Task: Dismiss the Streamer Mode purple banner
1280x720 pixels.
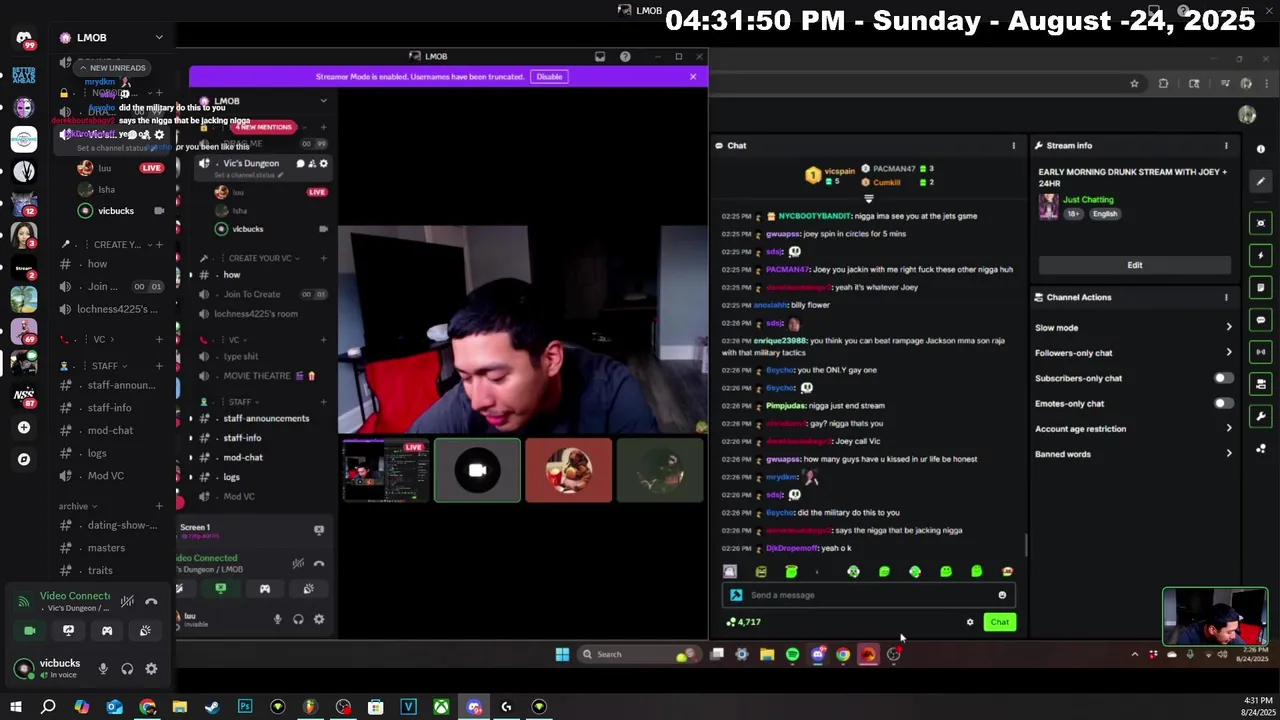Action: point(692,77)
